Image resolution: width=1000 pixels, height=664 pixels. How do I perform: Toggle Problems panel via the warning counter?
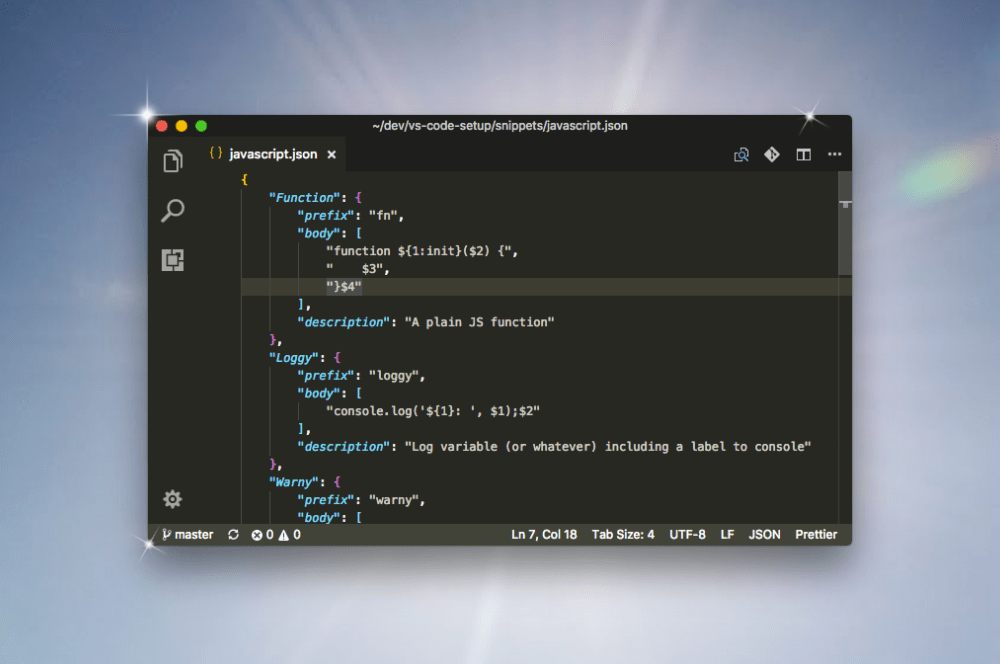[x=288, y=534]
